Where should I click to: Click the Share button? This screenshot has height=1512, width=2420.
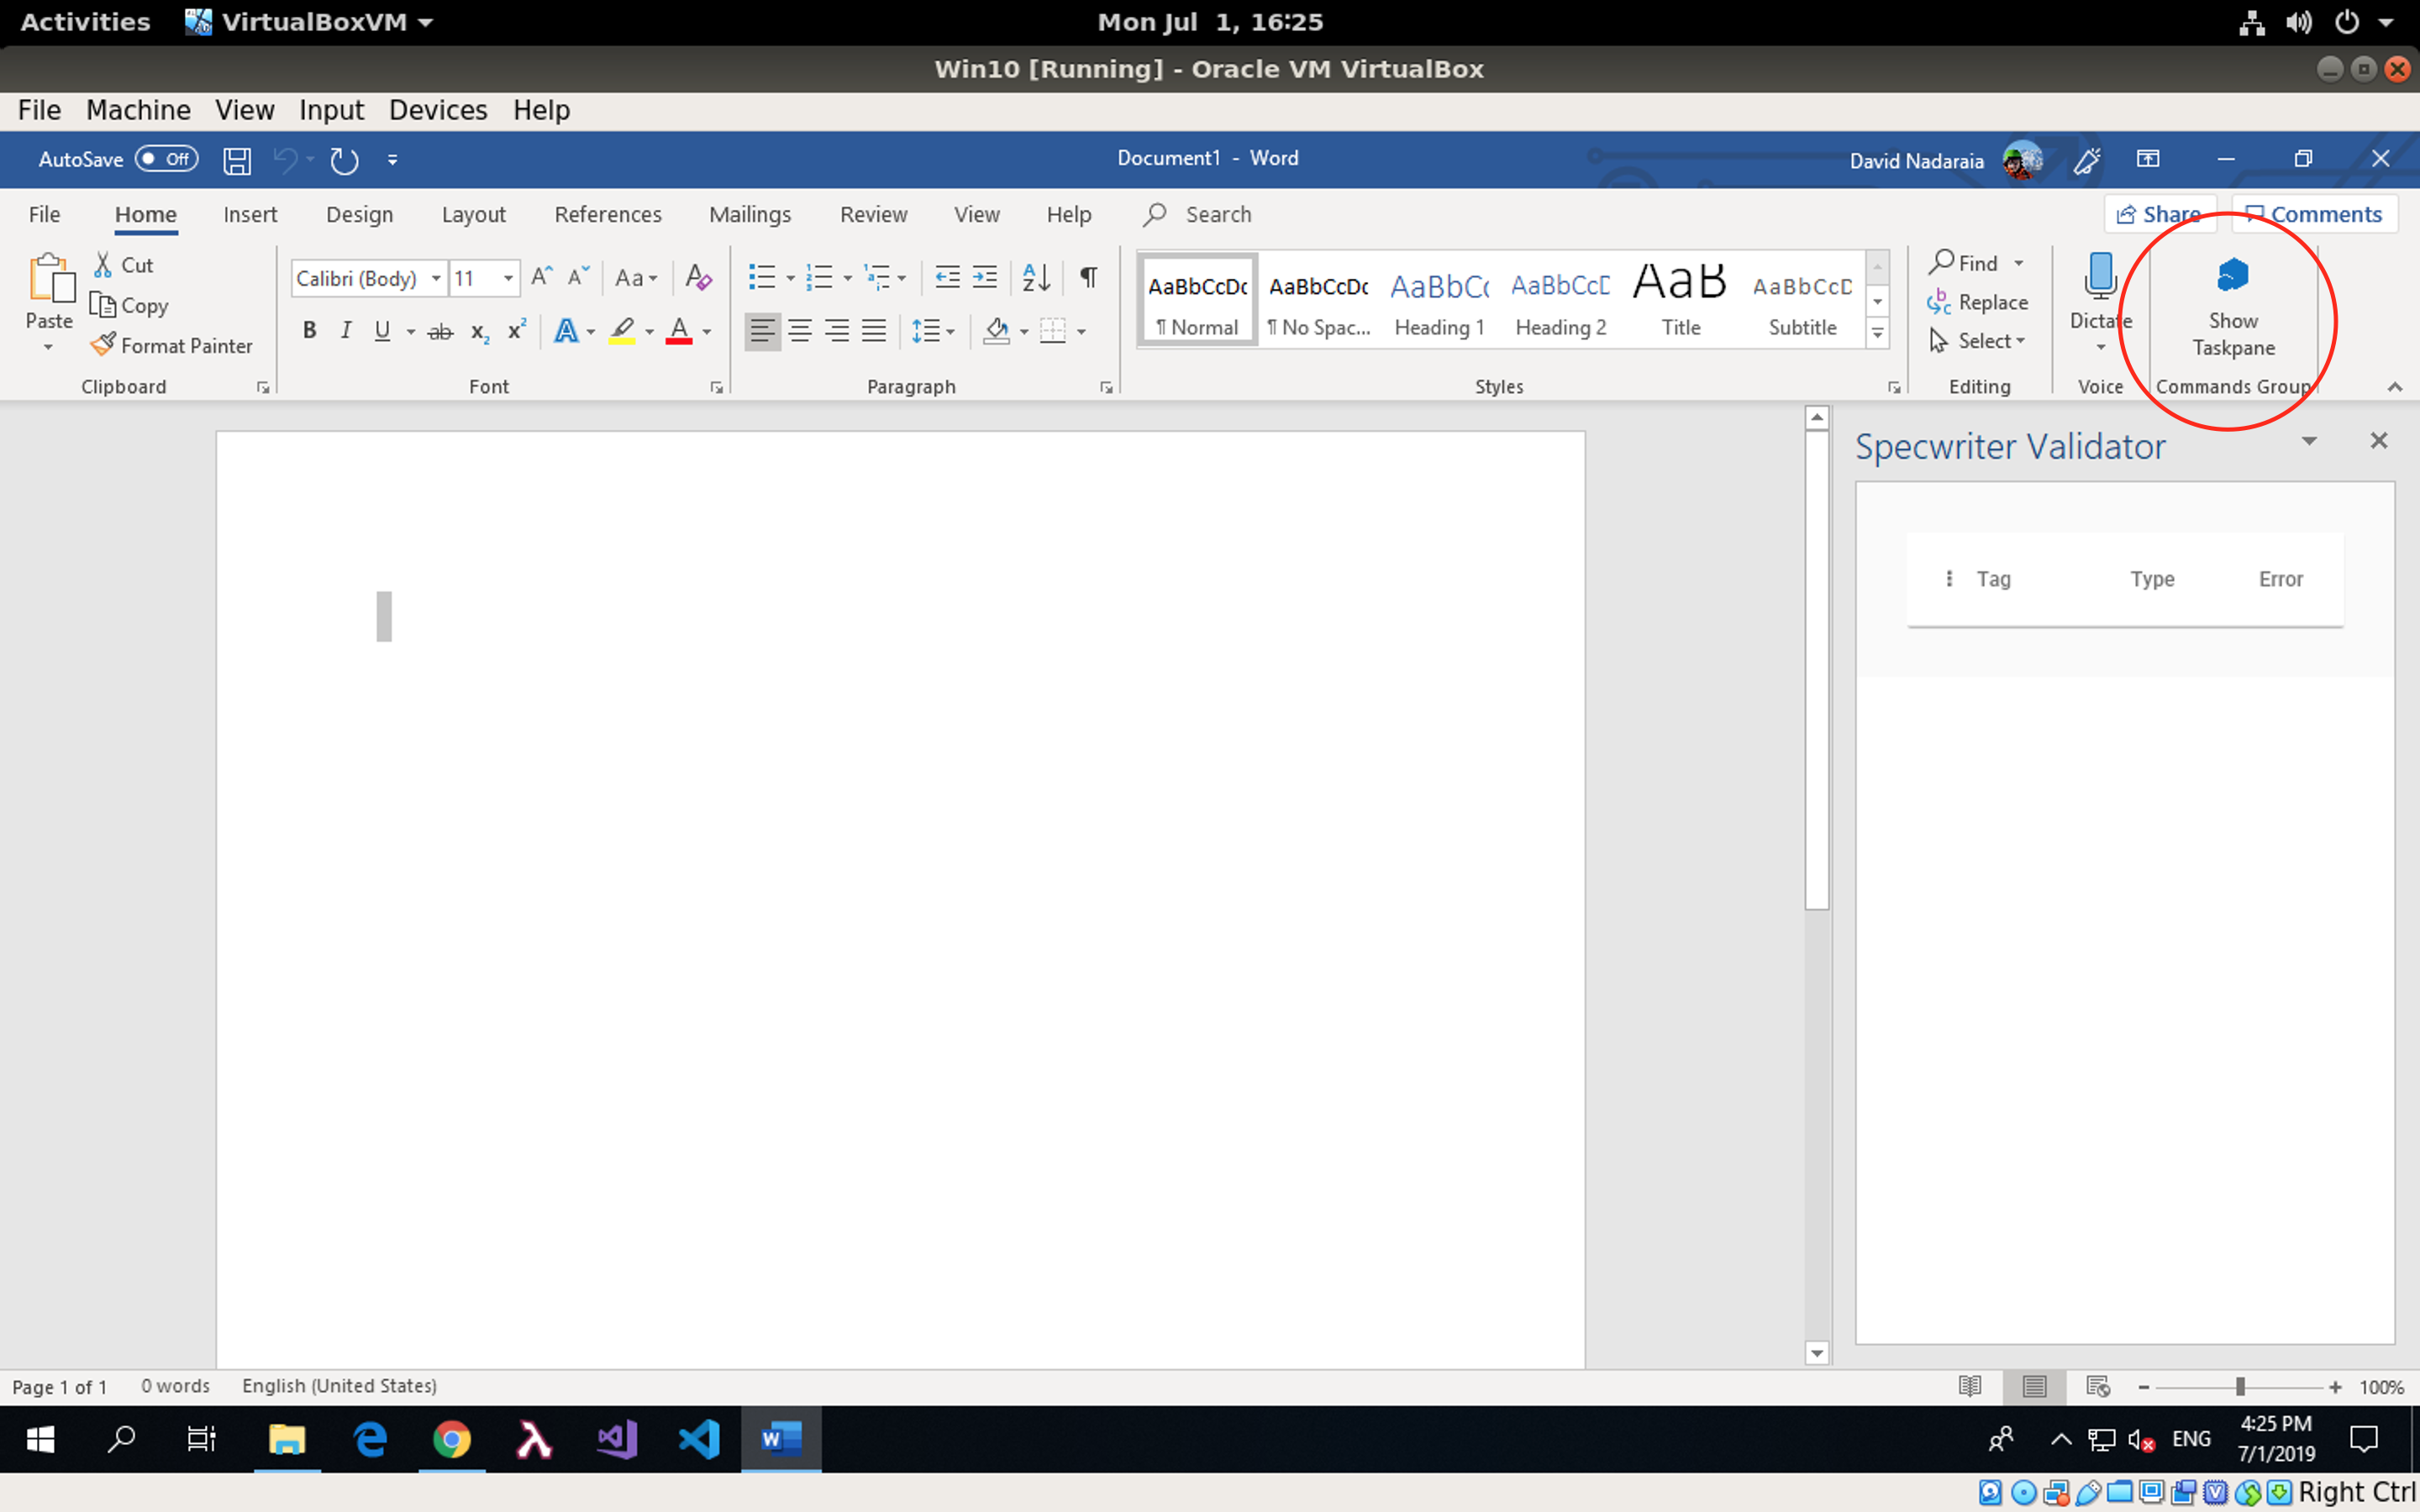click(2160, 214)
